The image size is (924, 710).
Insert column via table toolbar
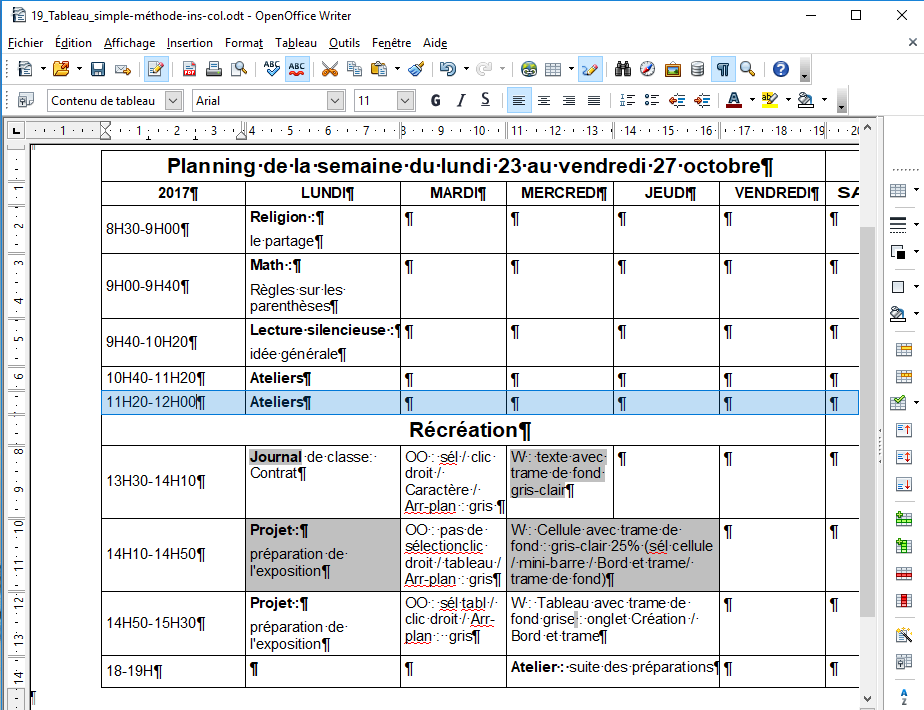coord(903,546)
